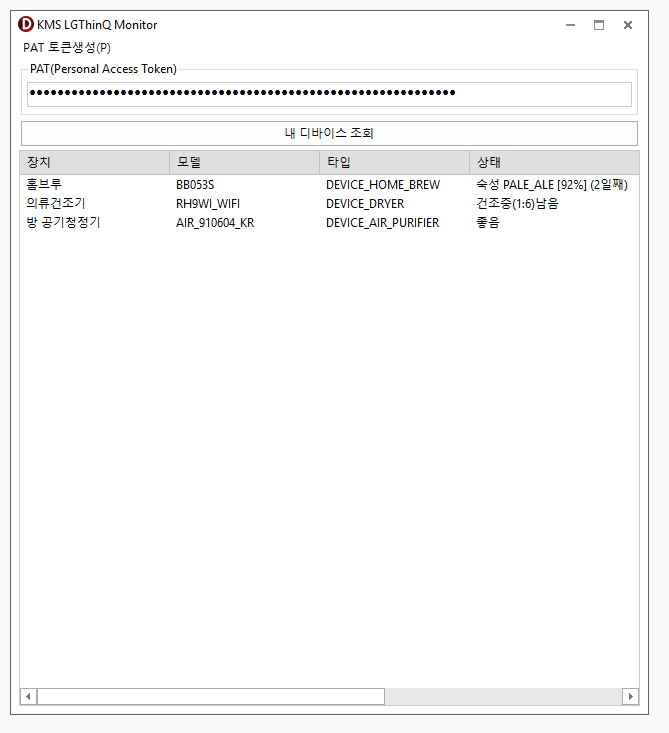Click the KMS LGThinQ Monitor app icon
Viewport: 669px width, 733px height.
[26, 24]
